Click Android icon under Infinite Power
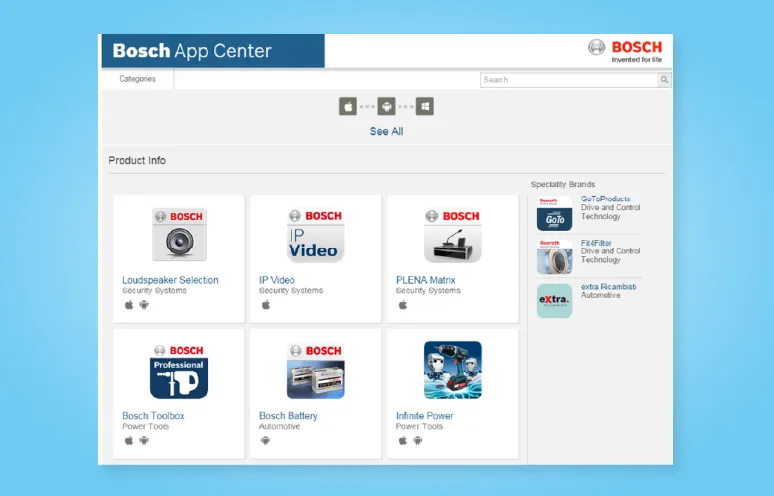774x496 pixels. (x=418, y=440)
